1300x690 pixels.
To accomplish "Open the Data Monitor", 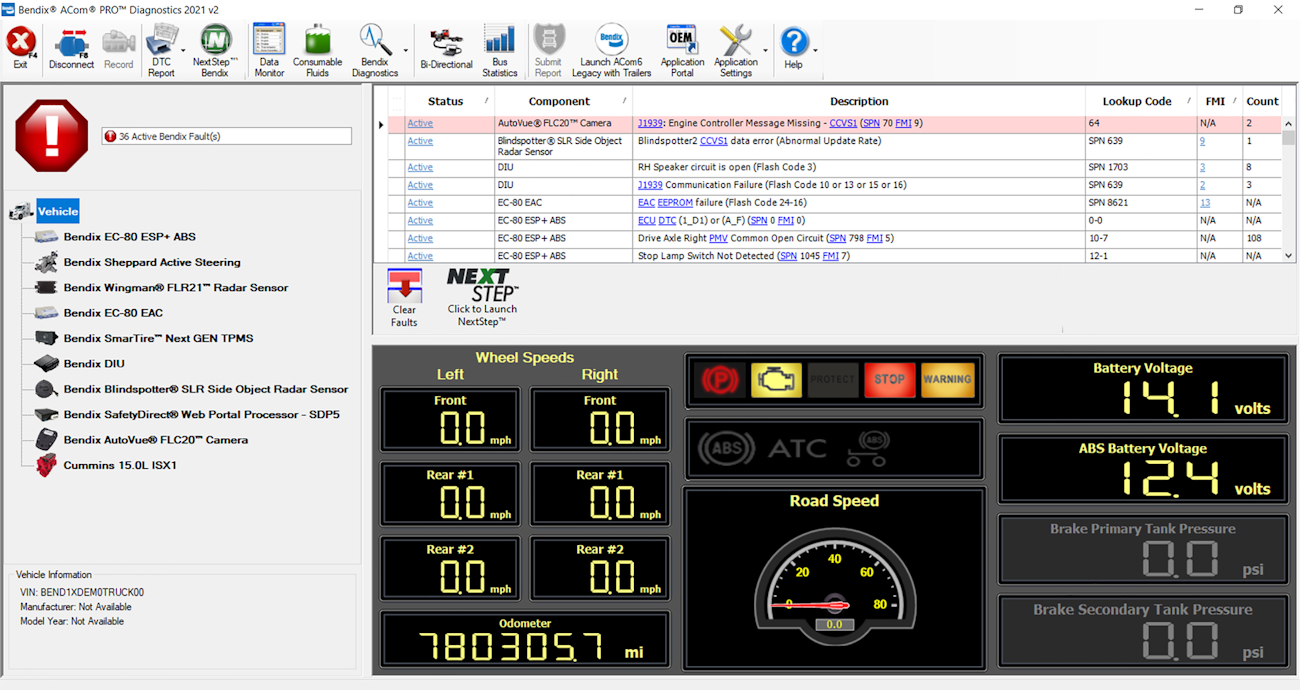I will (x=268, y=48).
